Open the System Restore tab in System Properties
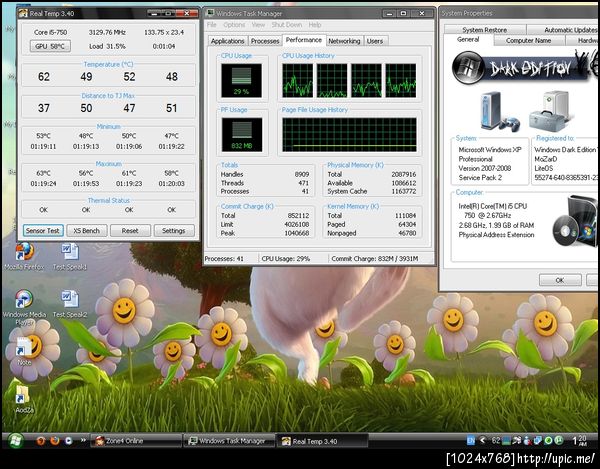This screenshot has height=469, width=600. tap(484, 30)
